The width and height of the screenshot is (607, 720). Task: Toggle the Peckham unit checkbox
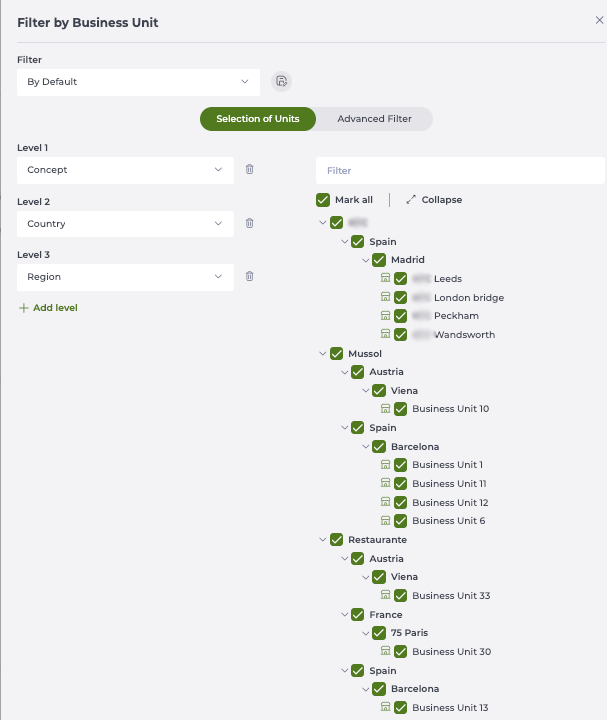(x=401, y=316)
